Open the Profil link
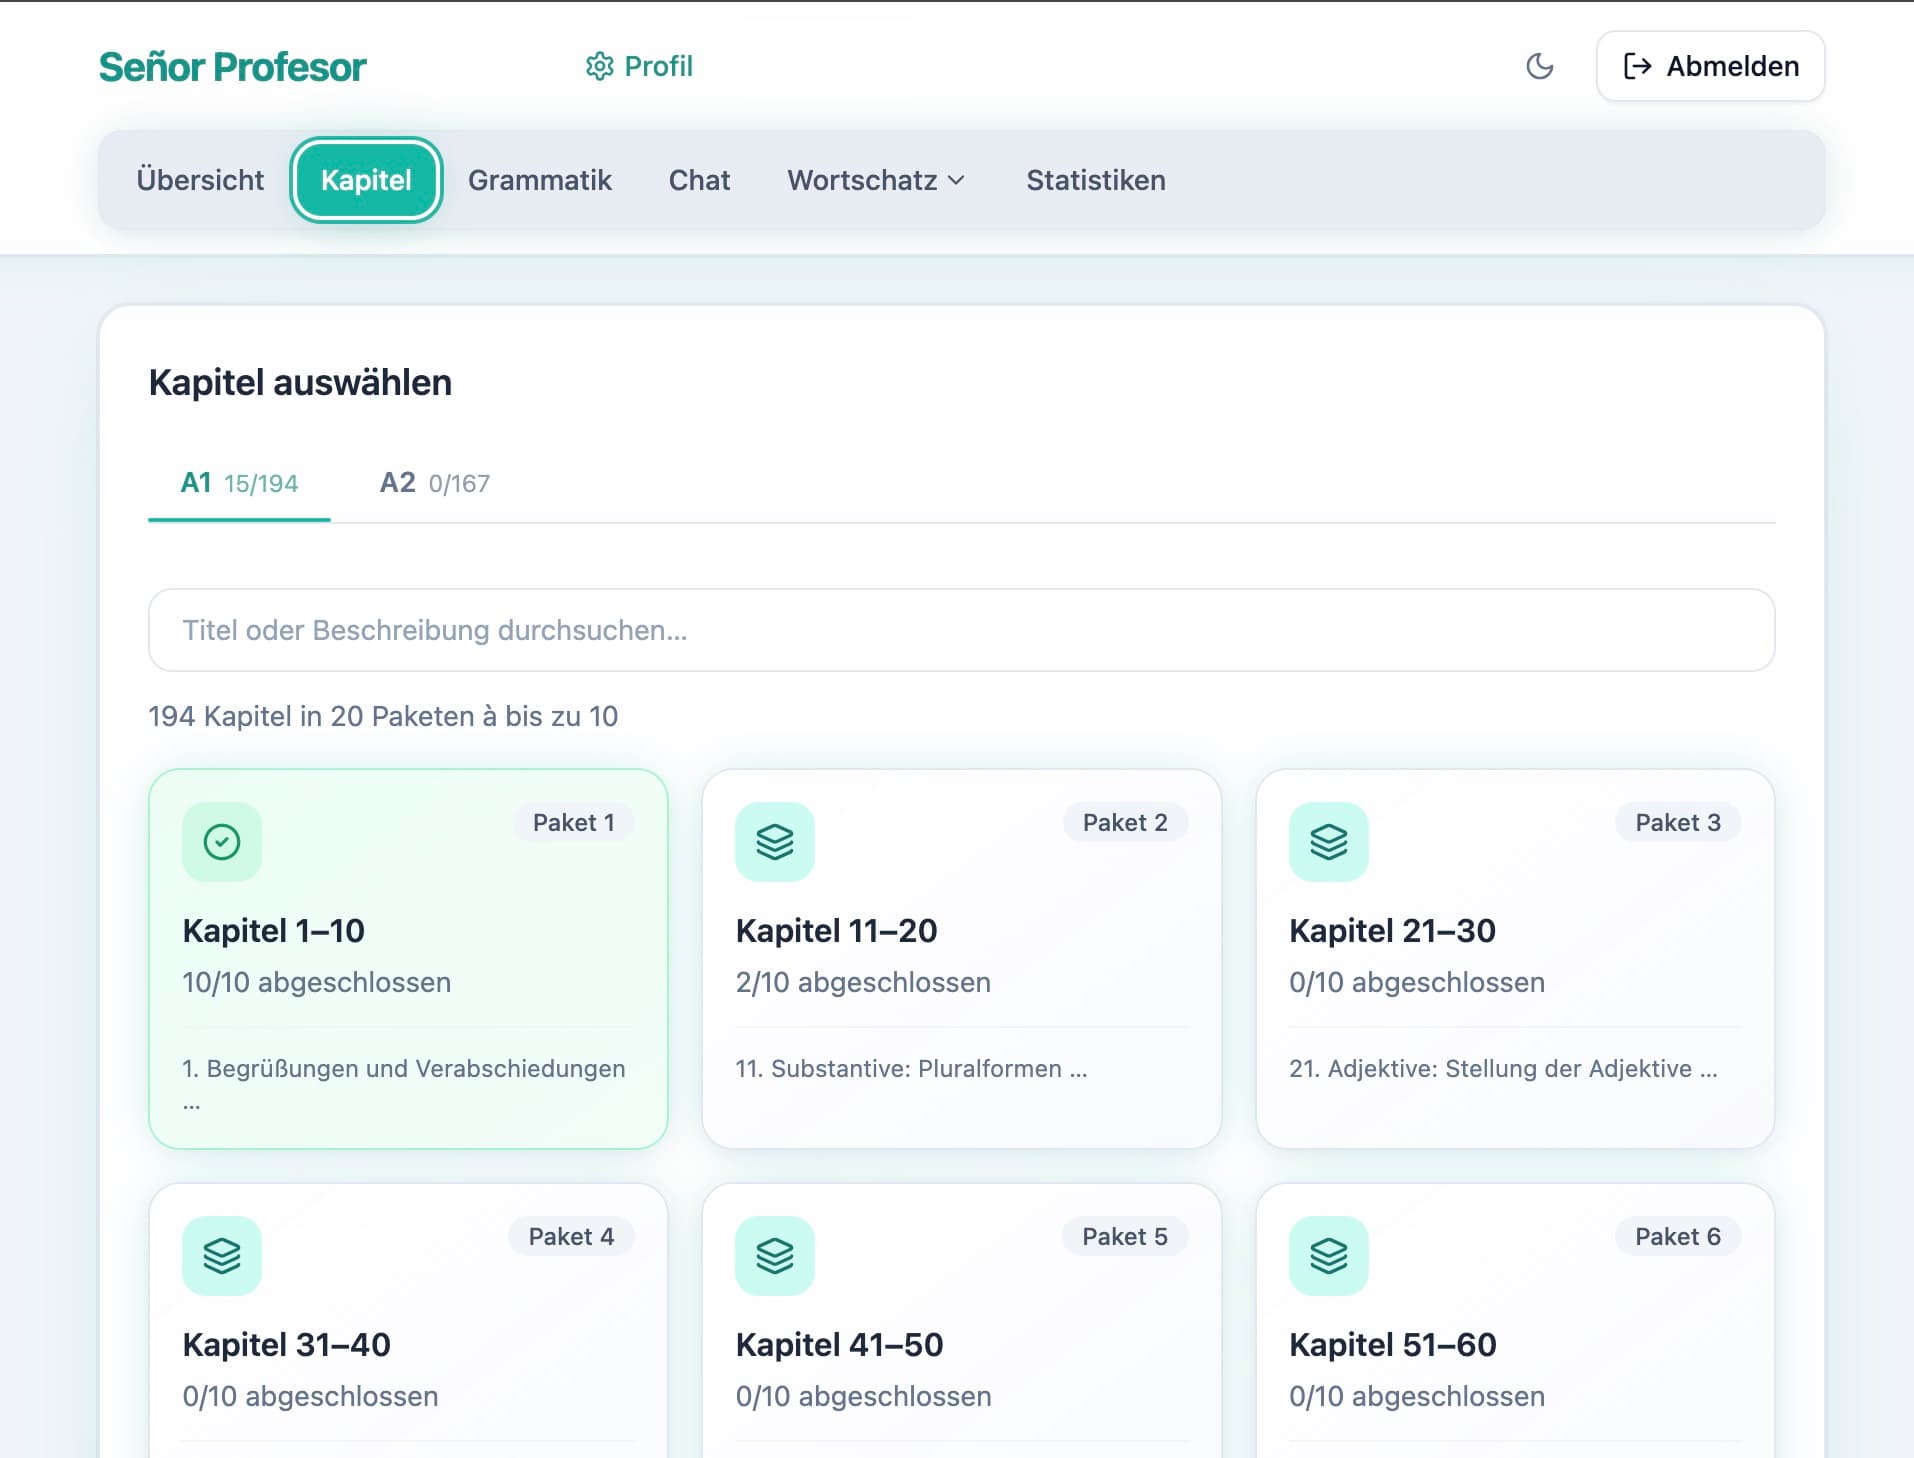The height and width of the screenshot is (1458, 1914). tap(639, 66)
